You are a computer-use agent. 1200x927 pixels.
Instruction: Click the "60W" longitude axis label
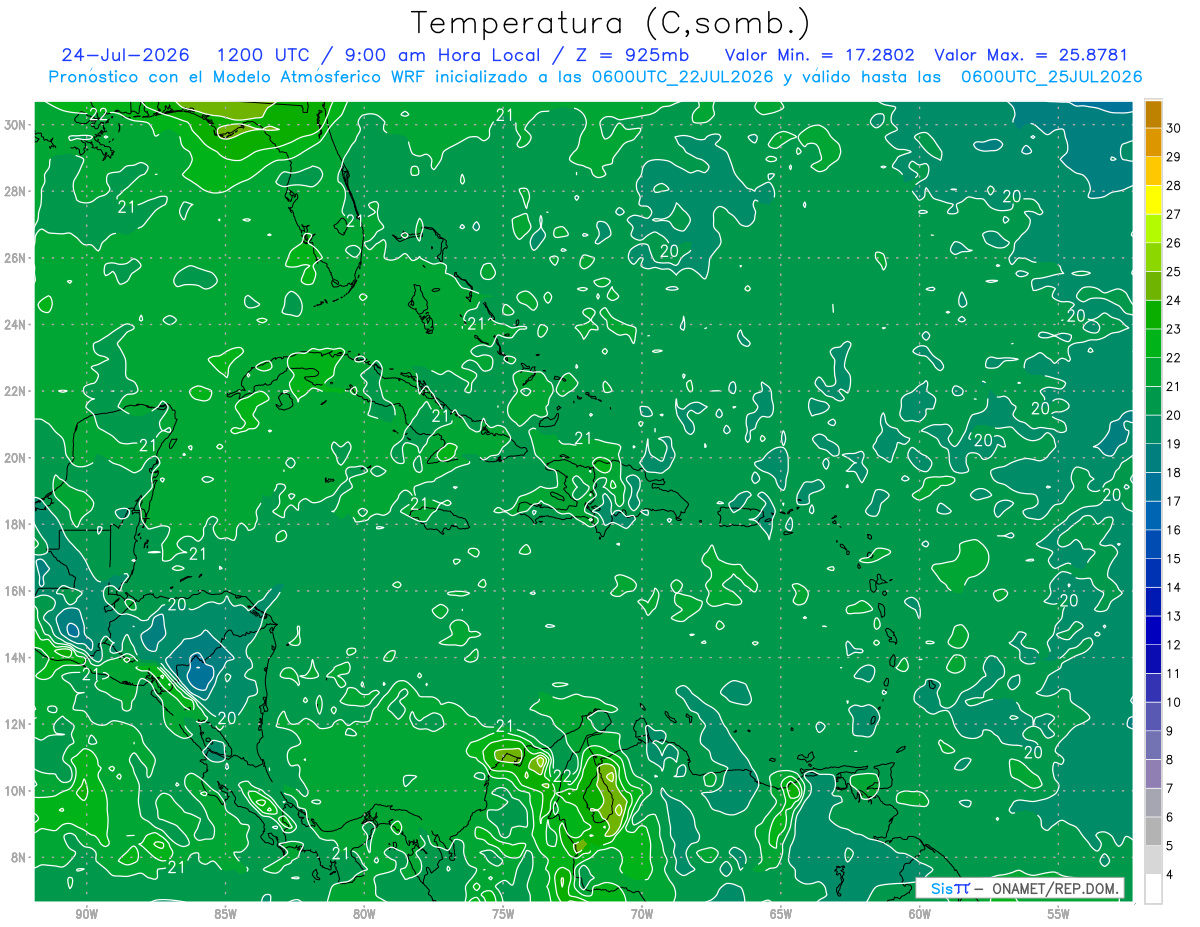coord(920,914)
